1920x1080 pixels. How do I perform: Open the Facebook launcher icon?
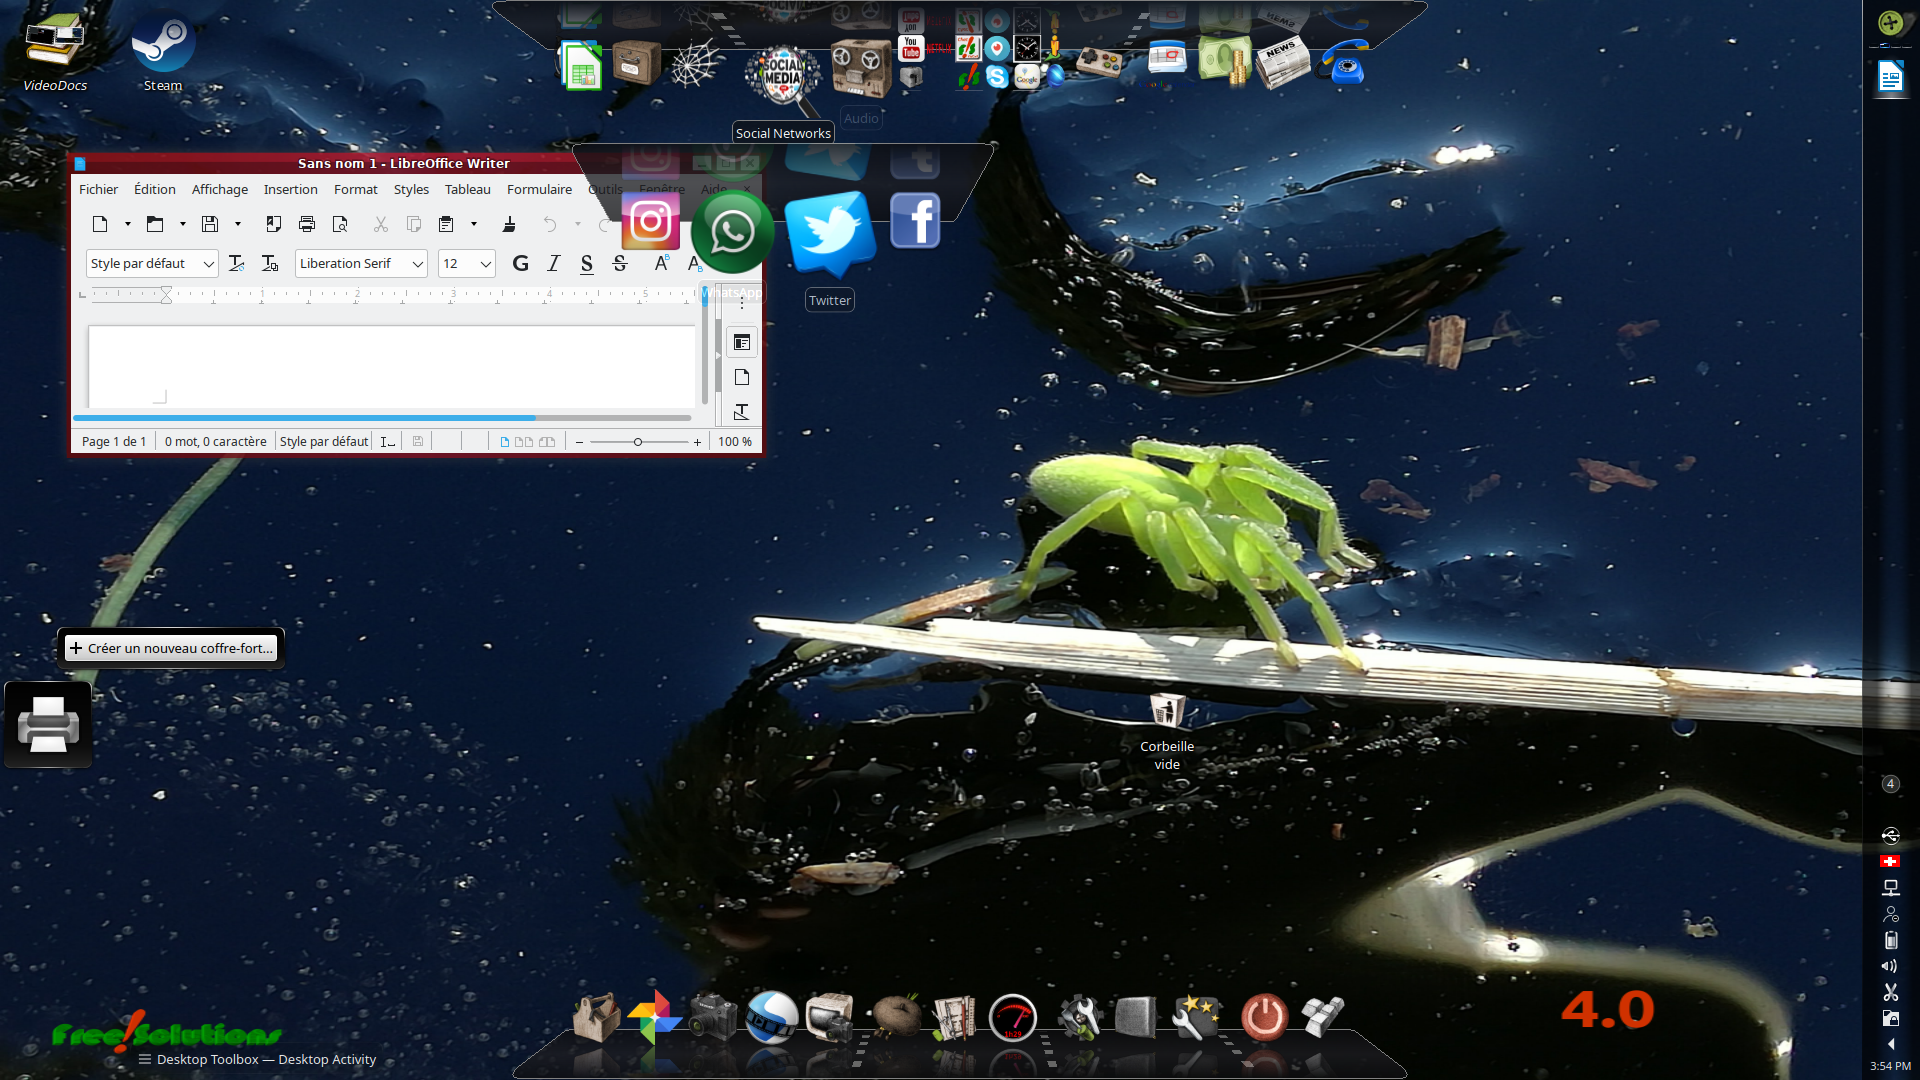tap(915, 221)
